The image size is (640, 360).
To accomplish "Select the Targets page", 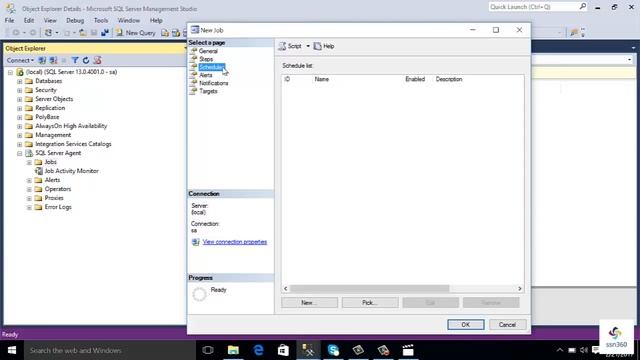I will [x=208, y=91].
